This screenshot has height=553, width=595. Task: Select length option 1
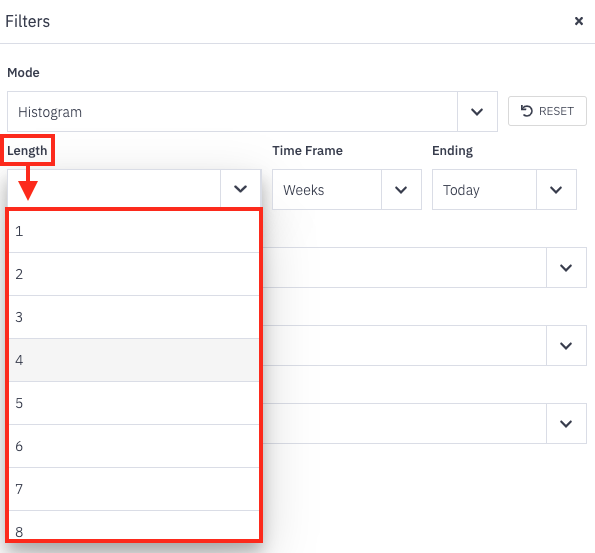[134, 231]
